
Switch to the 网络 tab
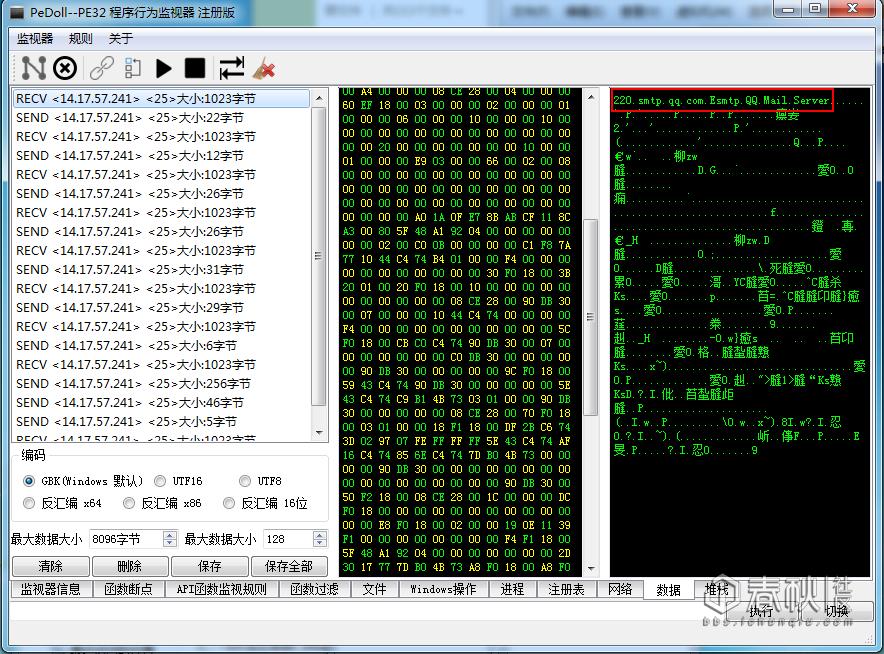point(620,589)
